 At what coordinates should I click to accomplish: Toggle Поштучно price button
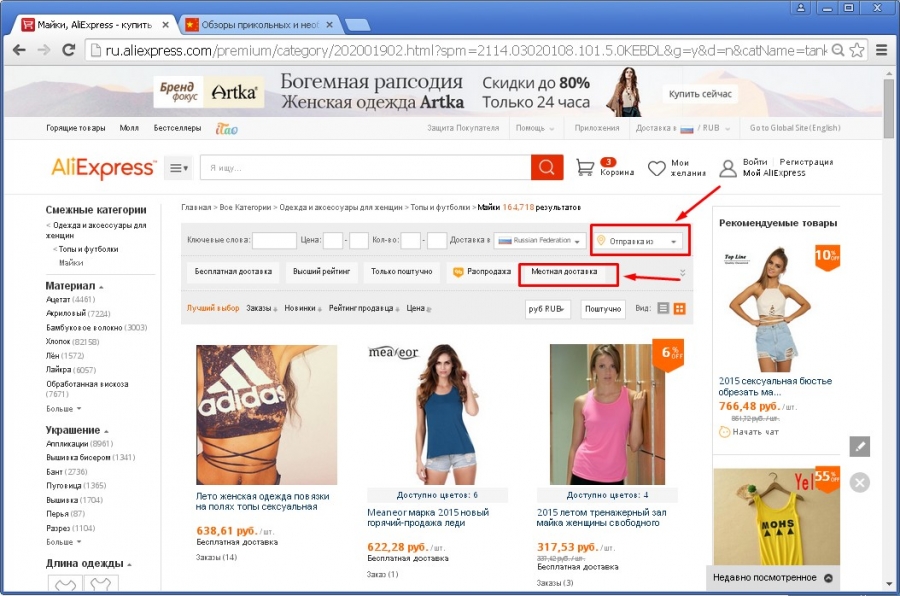coord(603,309)
